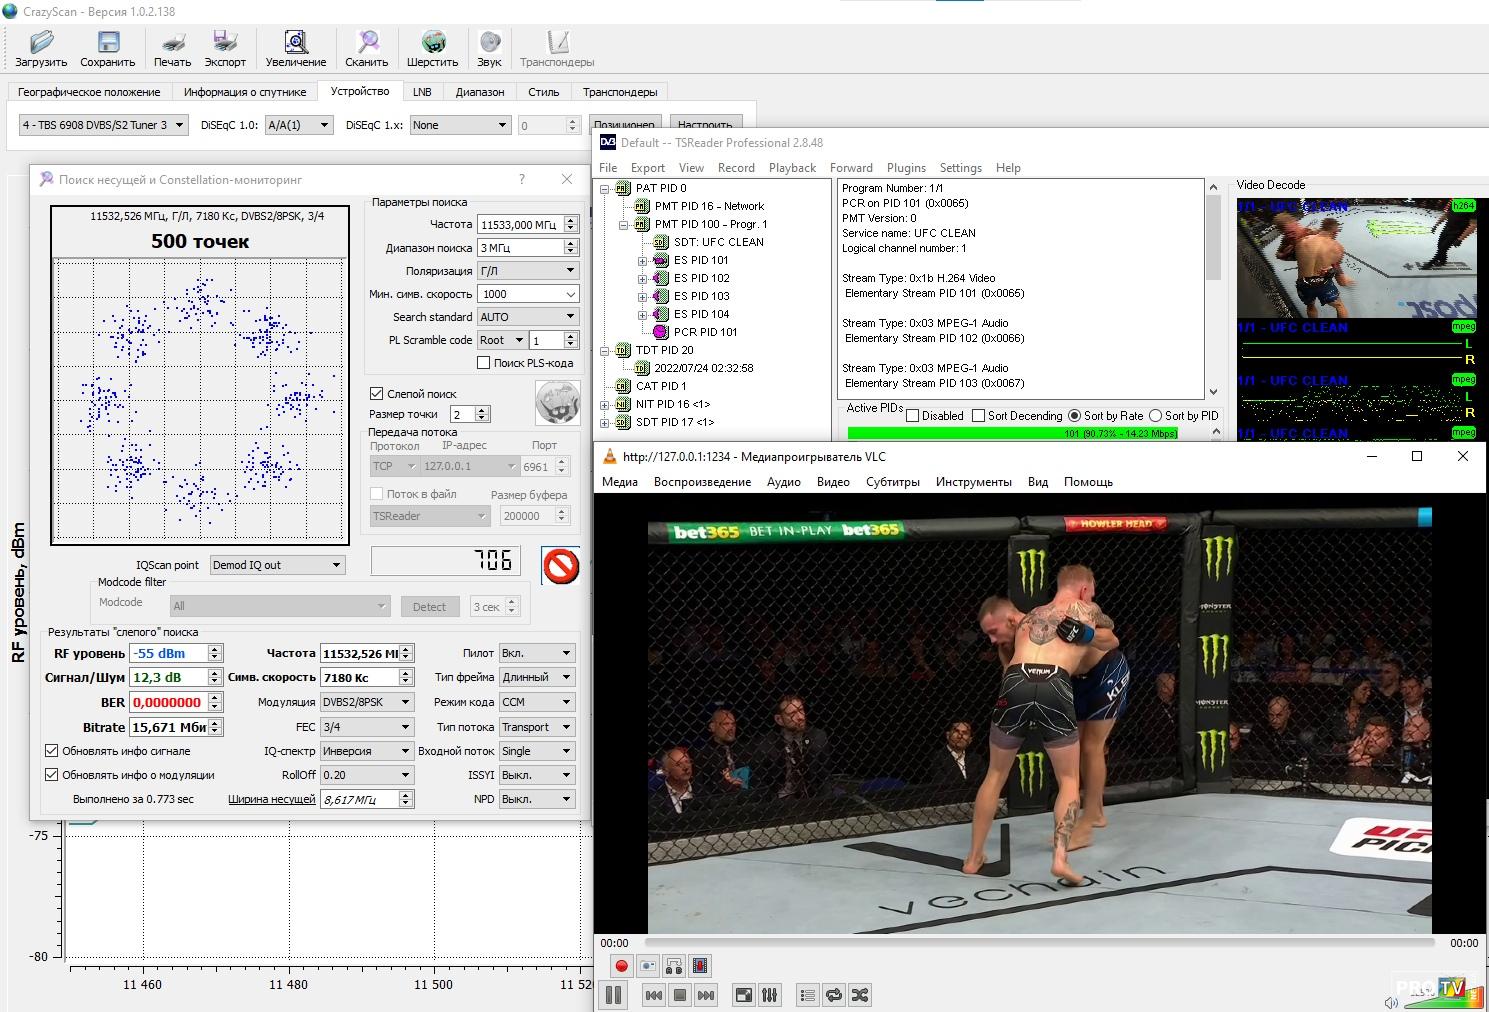This screenshot has height=1012, width=1489.
Task: Click the Загрузить (load) toolbar icon
Action: click(41, 47)
